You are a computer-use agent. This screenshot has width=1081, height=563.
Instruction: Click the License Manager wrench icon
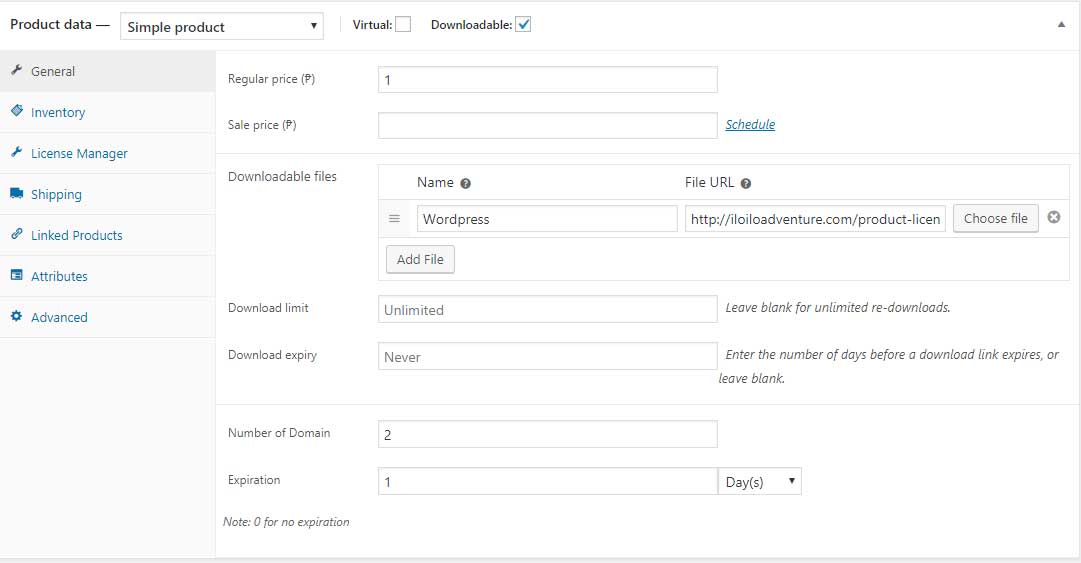click(x=17, y=153)
